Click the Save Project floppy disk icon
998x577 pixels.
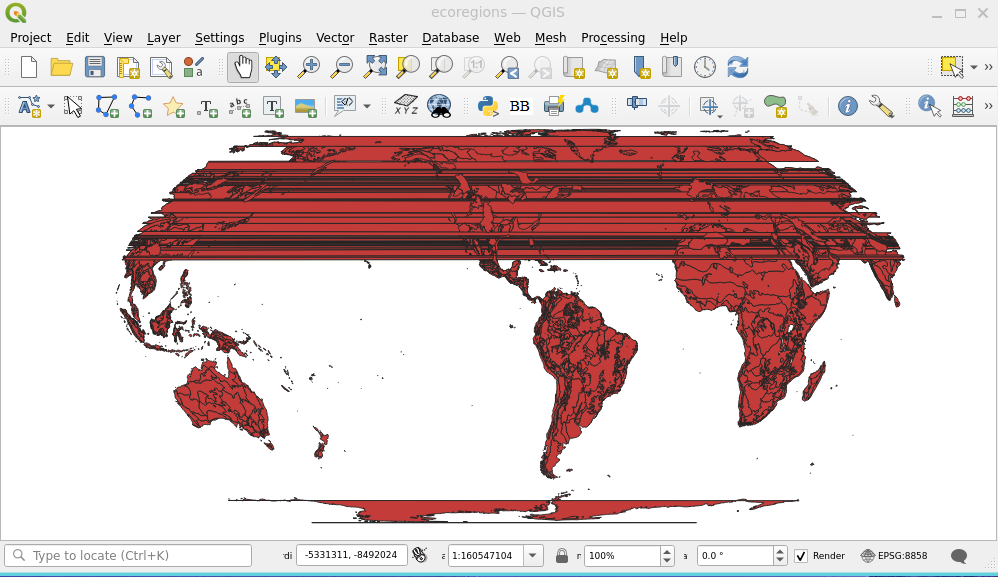point(95,67)
